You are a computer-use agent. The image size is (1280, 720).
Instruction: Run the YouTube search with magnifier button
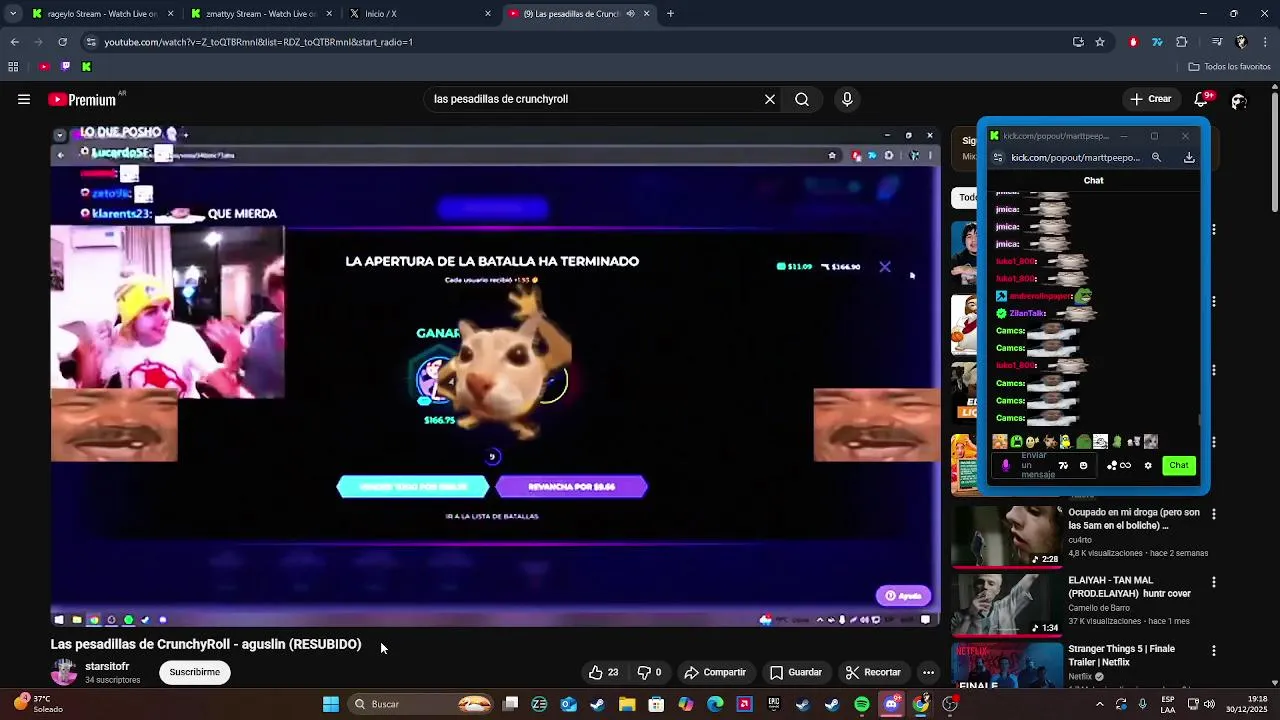(802, 99)
